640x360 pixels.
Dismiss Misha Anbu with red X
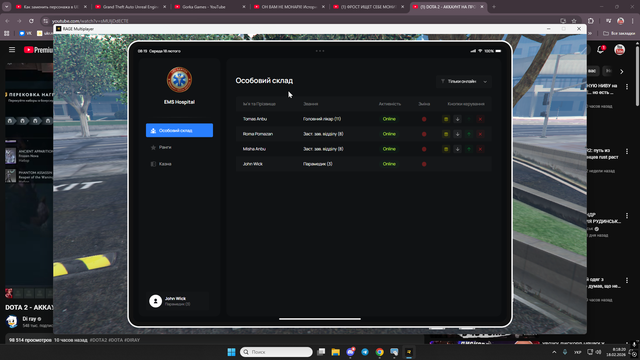480,149
